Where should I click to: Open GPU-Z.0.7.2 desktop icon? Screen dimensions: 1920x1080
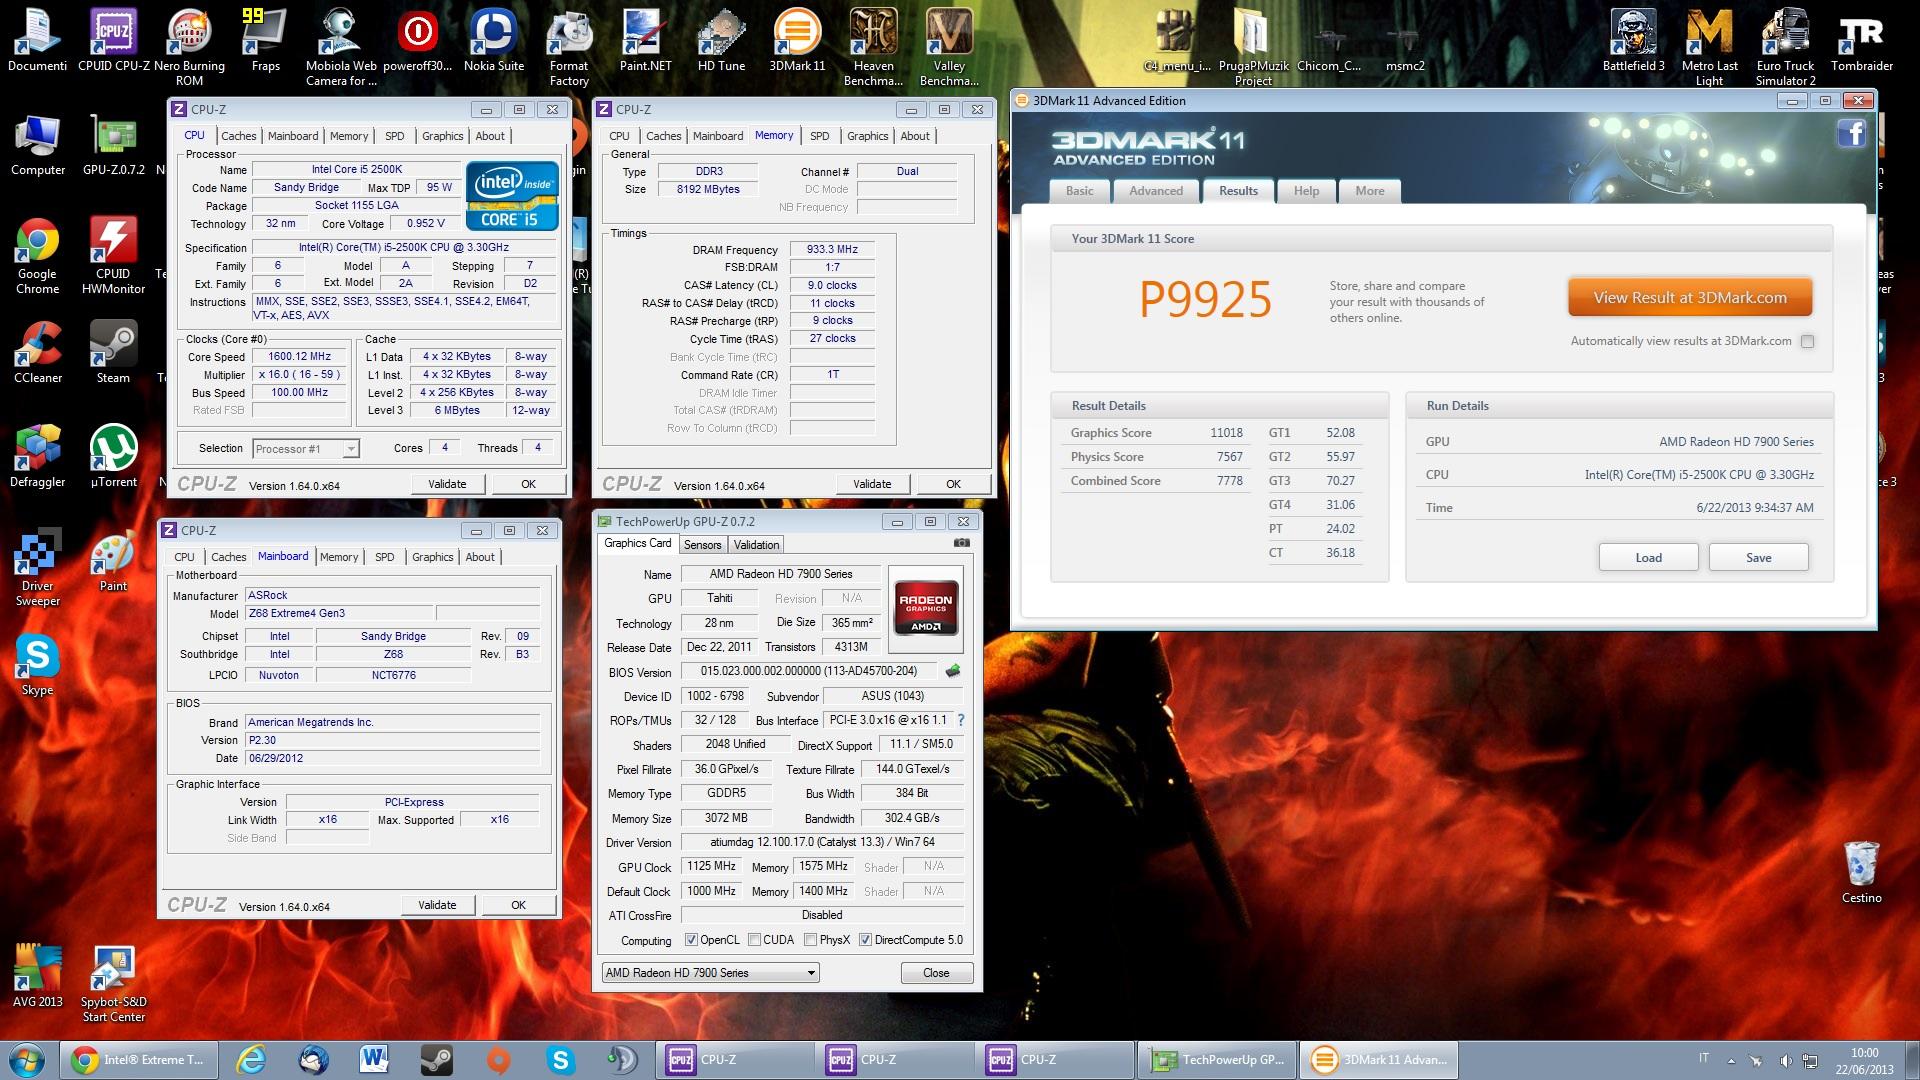coord(113,144)
